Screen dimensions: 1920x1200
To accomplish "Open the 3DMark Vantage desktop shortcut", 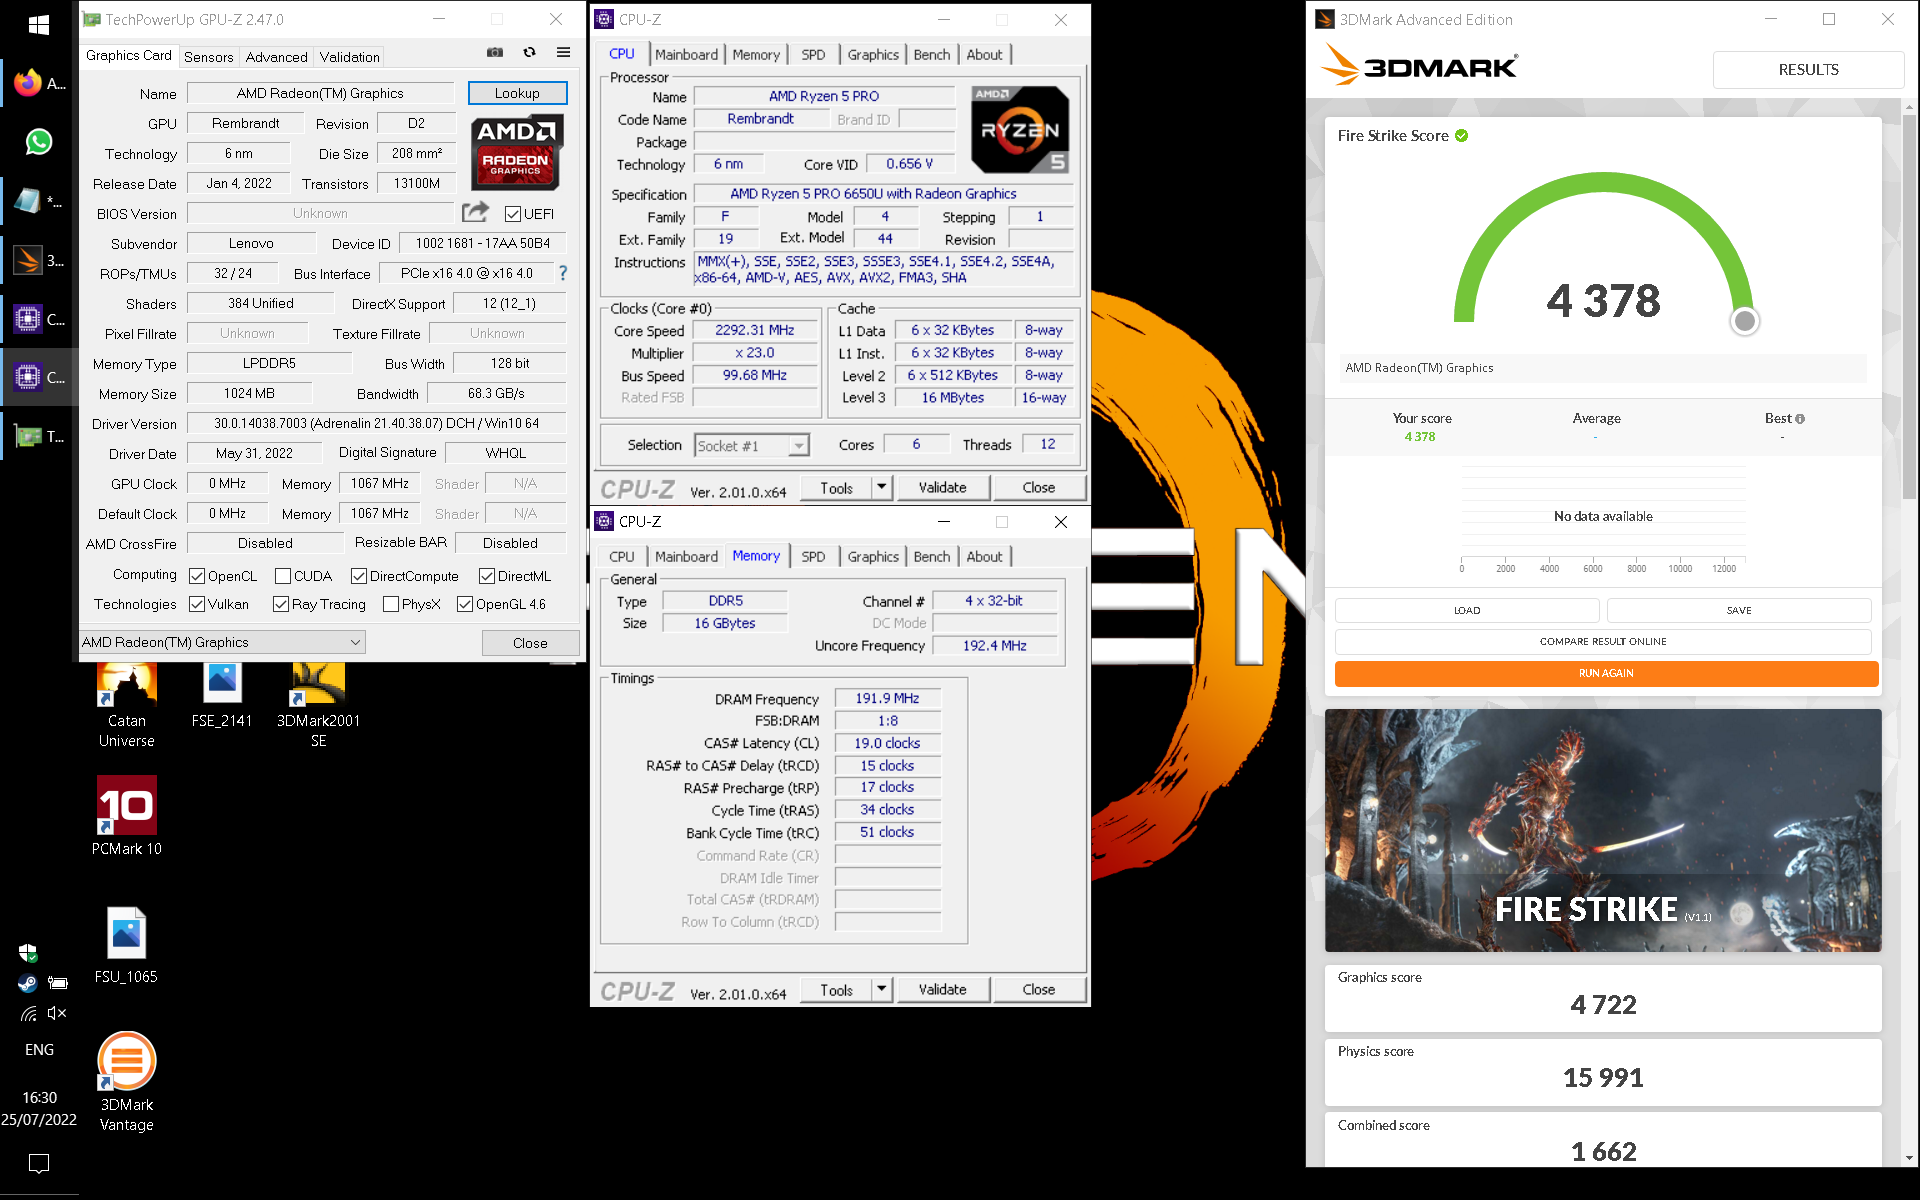I will pyautogui.click(x=127, y=1082).
